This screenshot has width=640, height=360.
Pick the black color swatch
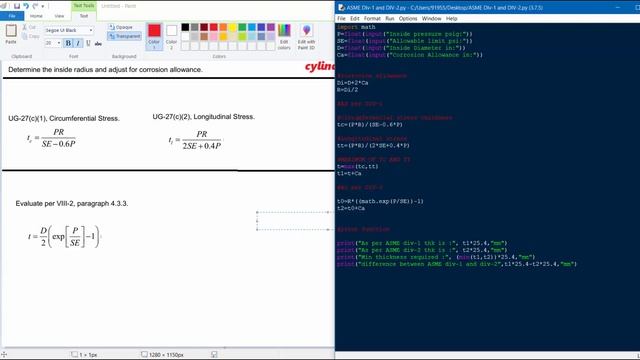coord(185,27)
